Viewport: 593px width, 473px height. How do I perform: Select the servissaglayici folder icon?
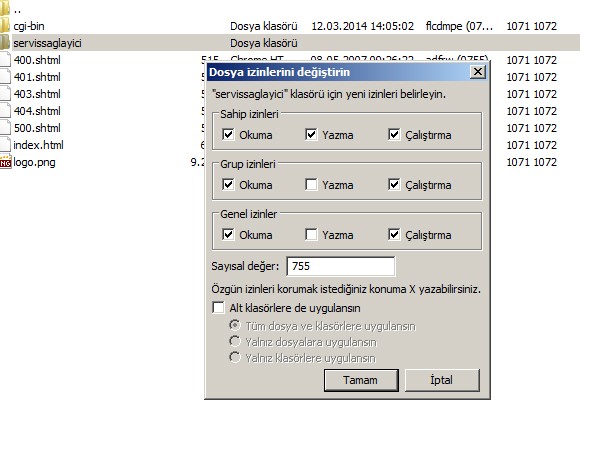pyautogui.click(x=5, y=43)
